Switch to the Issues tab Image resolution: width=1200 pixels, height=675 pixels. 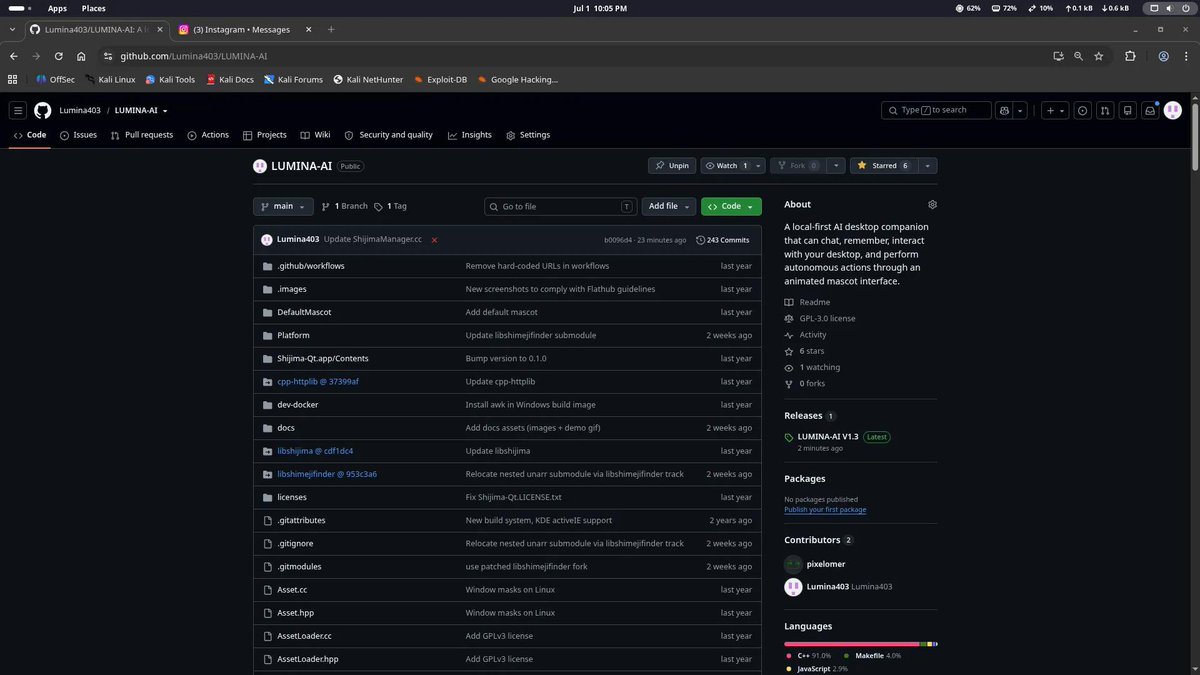[78, 135]
